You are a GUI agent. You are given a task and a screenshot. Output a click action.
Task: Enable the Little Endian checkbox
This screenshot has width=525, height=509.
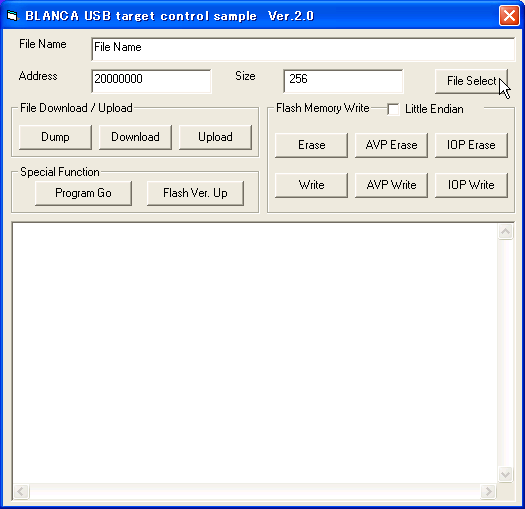[393, 110]
